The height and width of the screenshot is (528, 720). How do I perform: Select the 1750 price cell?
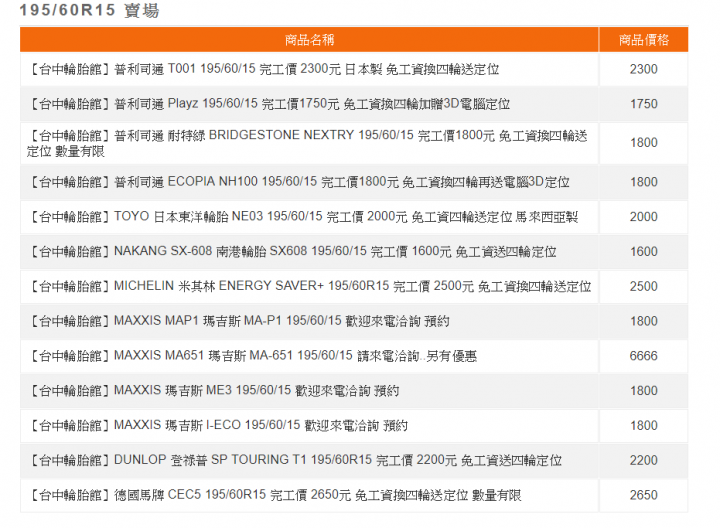coord(644,104)
